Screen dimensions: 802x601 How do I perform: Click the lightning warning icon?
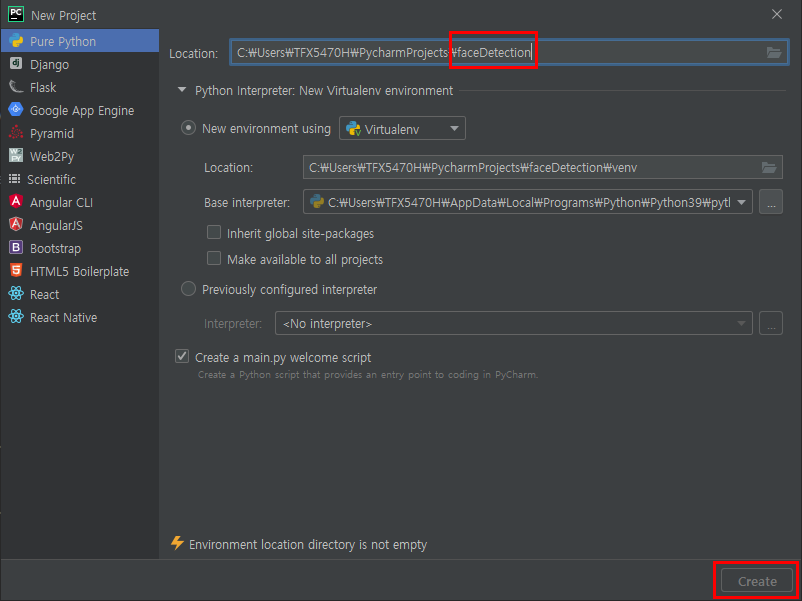tap(177, 543)
